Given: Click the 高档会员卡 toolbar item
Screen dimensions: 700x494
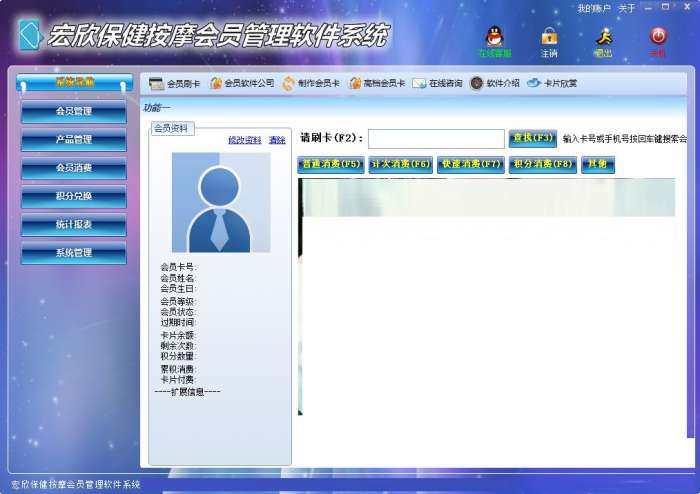Looking at the screenshot, I should click(377, 83).
